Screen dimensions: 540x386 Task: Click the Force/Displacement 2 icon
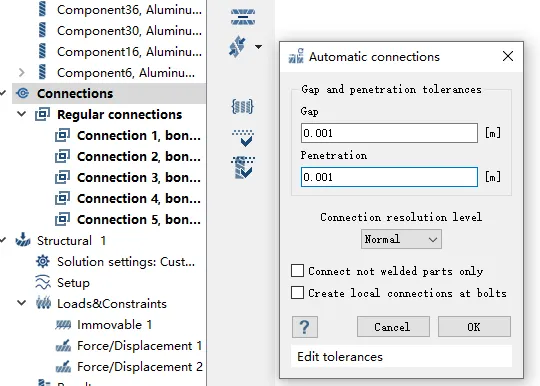click(63, 366)
